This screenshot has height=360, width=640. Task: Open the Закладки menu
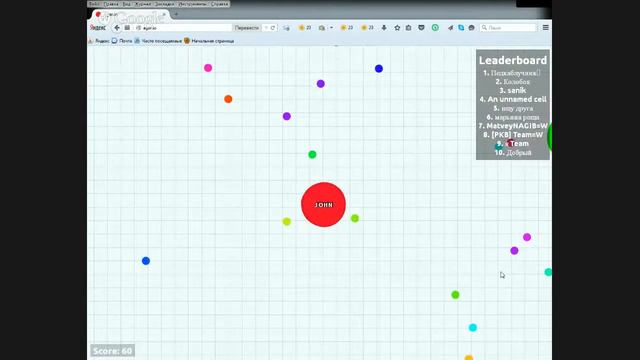(164, 4)
